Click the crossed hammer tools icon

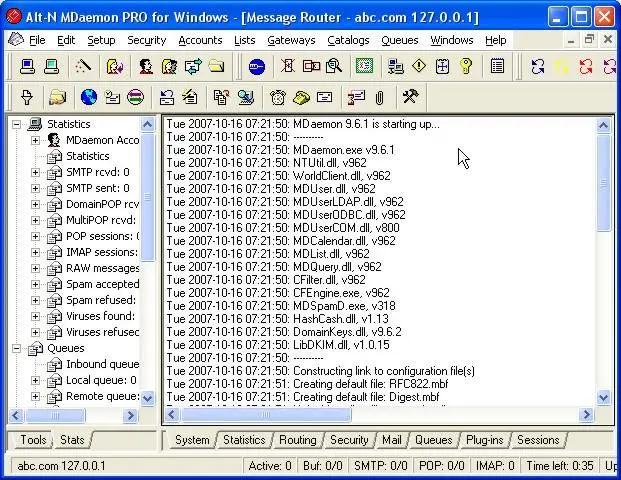tap(410, 97)
